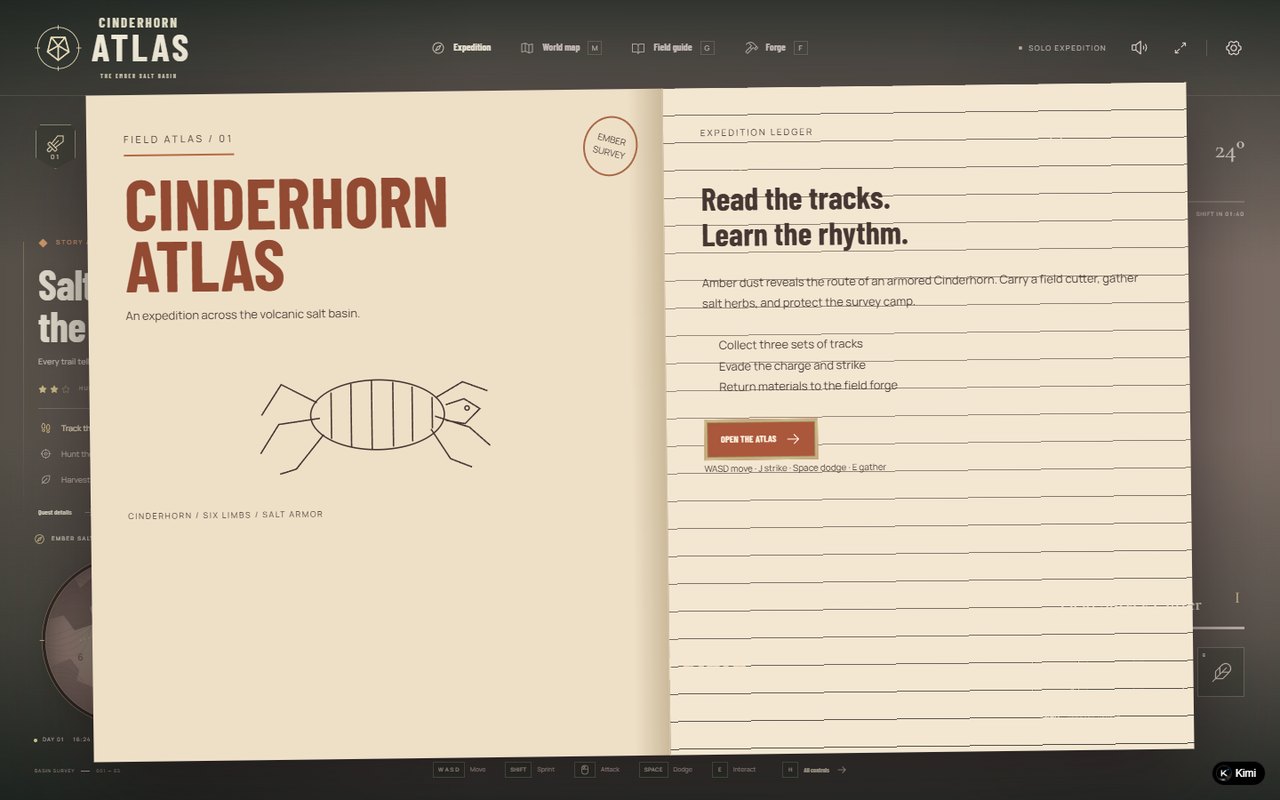The height and width of the screenshot is (800, 1280).
Task: Click the SPACE Dodge key hint
Action: [653, 770]
